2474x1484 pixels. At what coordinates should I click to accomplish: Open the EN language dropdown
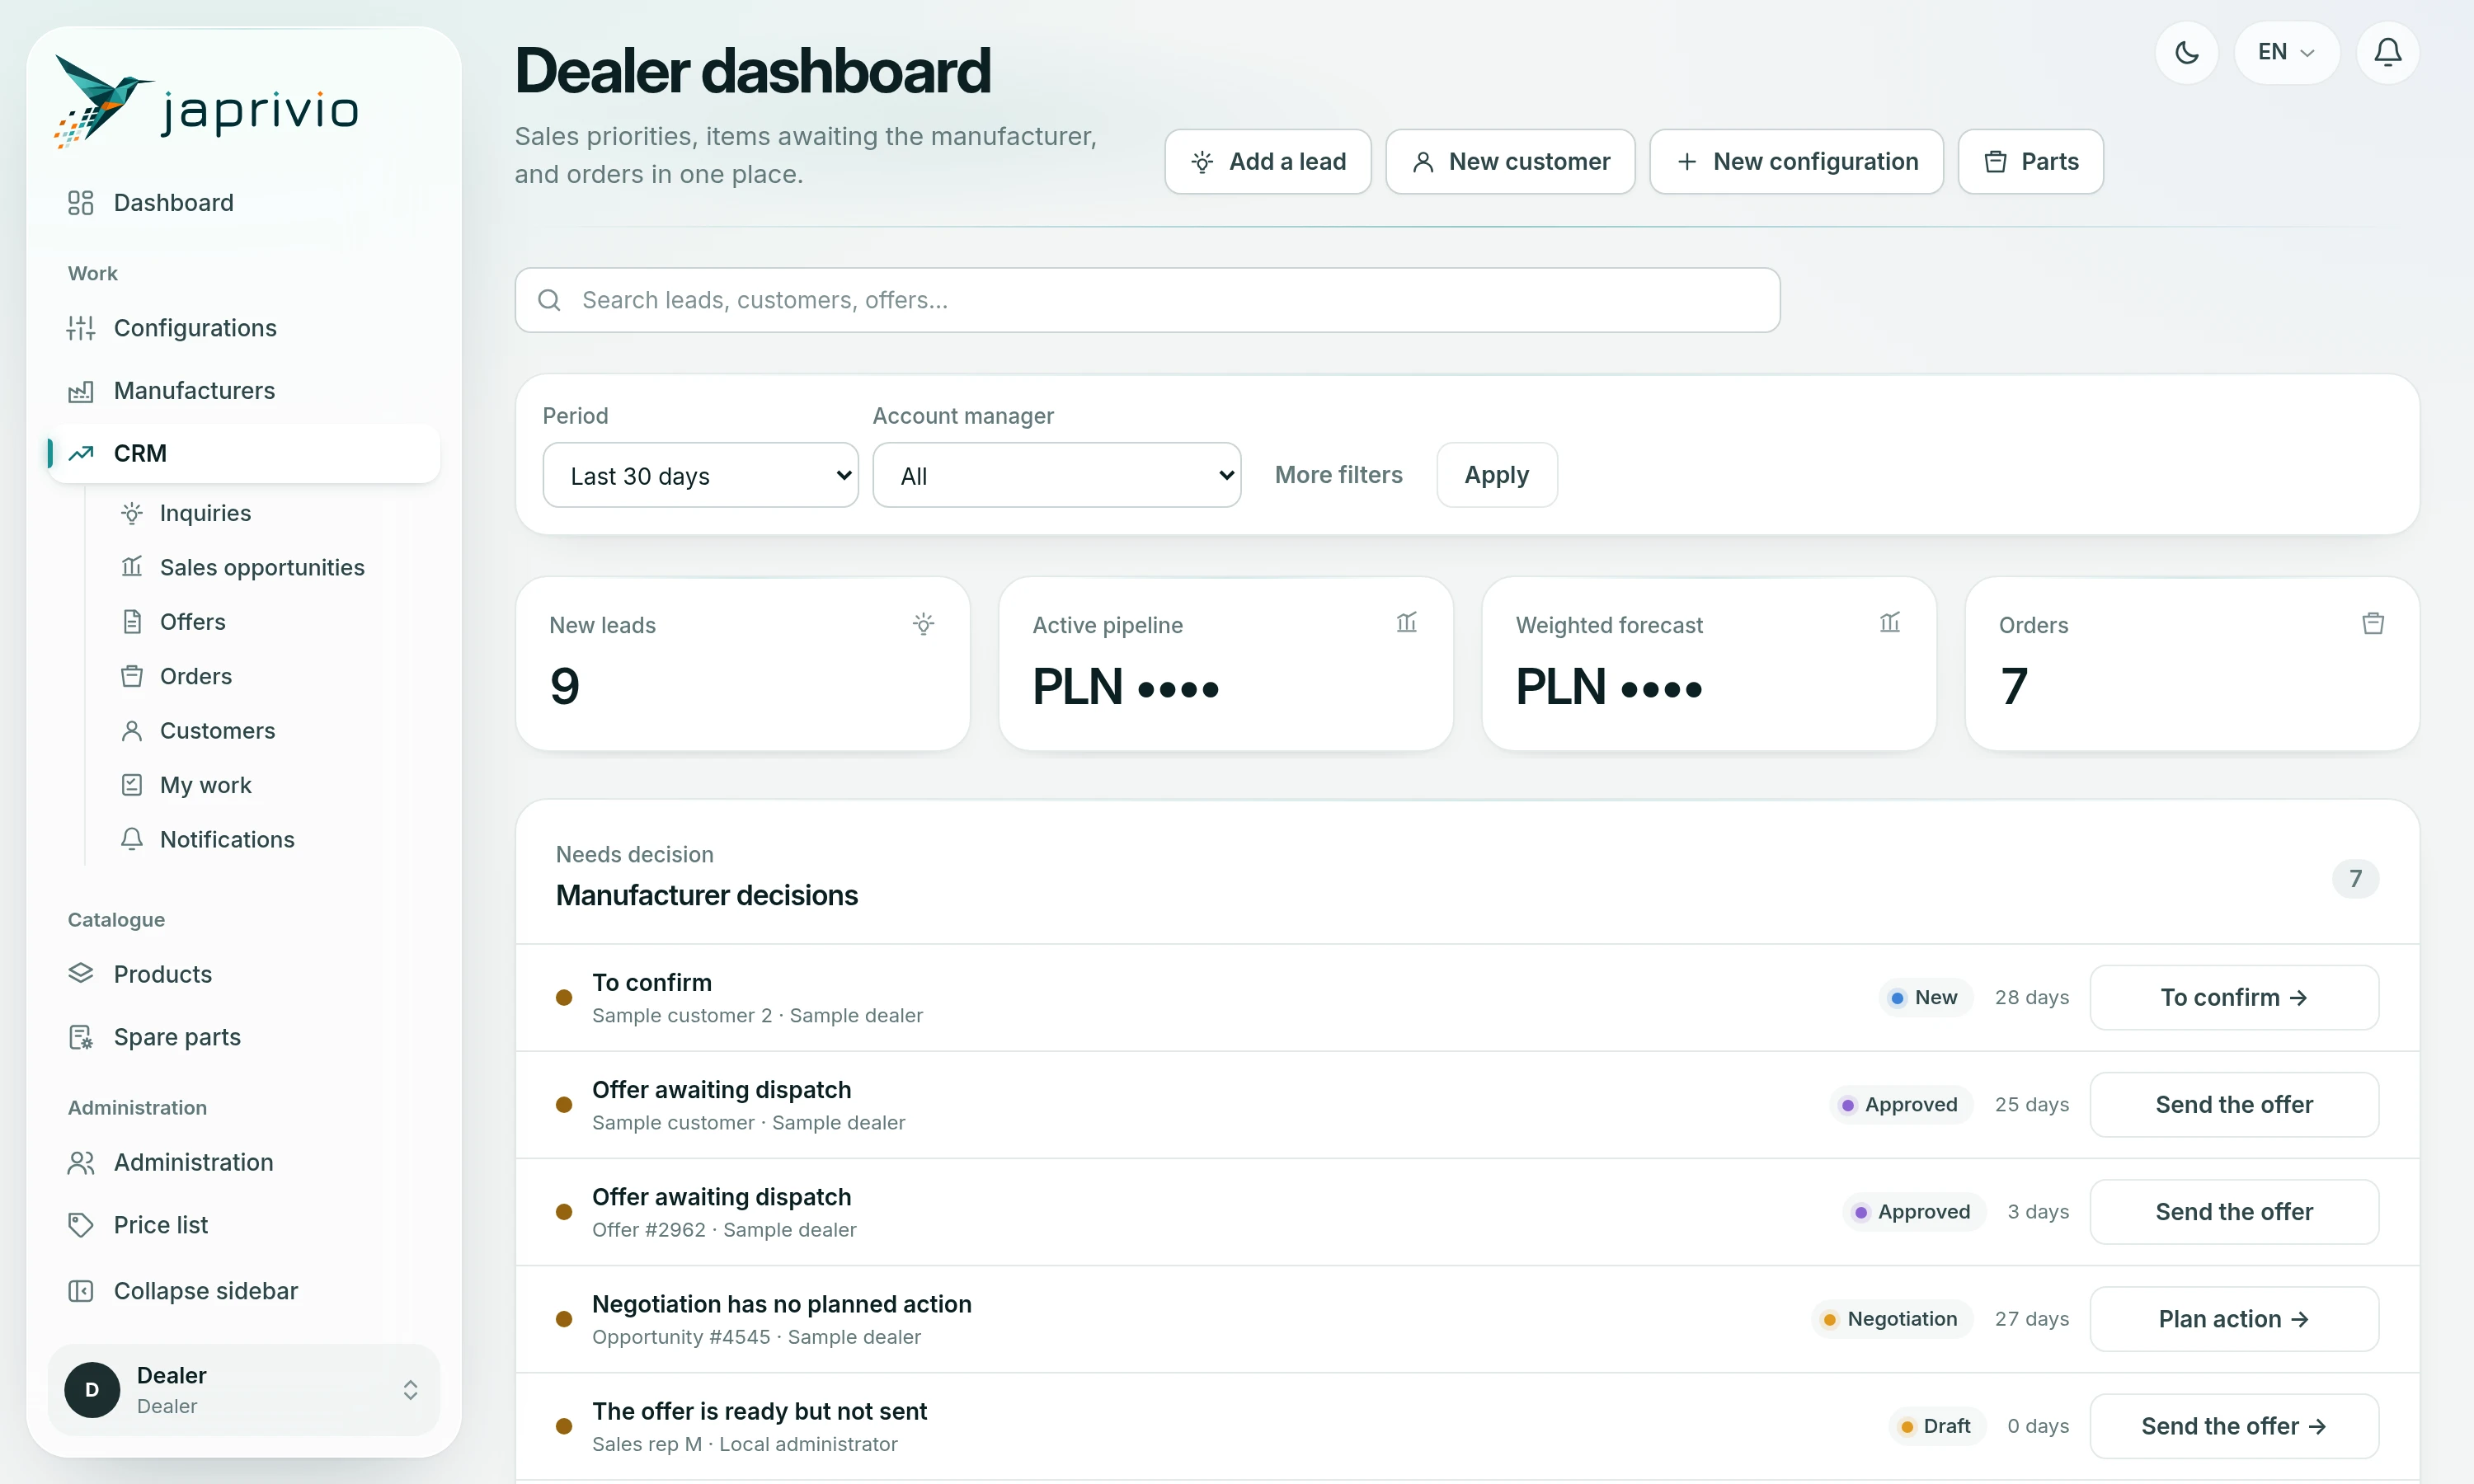pos(2286,52)
